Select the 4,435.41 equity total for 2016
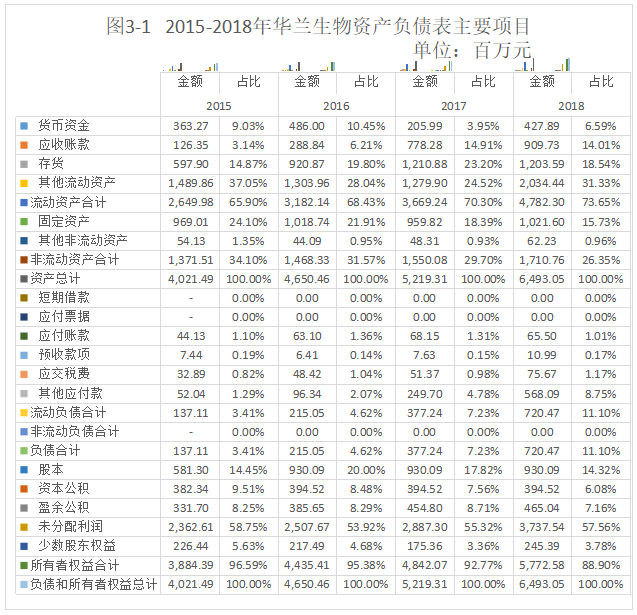This screenshot has width=637, height=615. tap(307, 565)
